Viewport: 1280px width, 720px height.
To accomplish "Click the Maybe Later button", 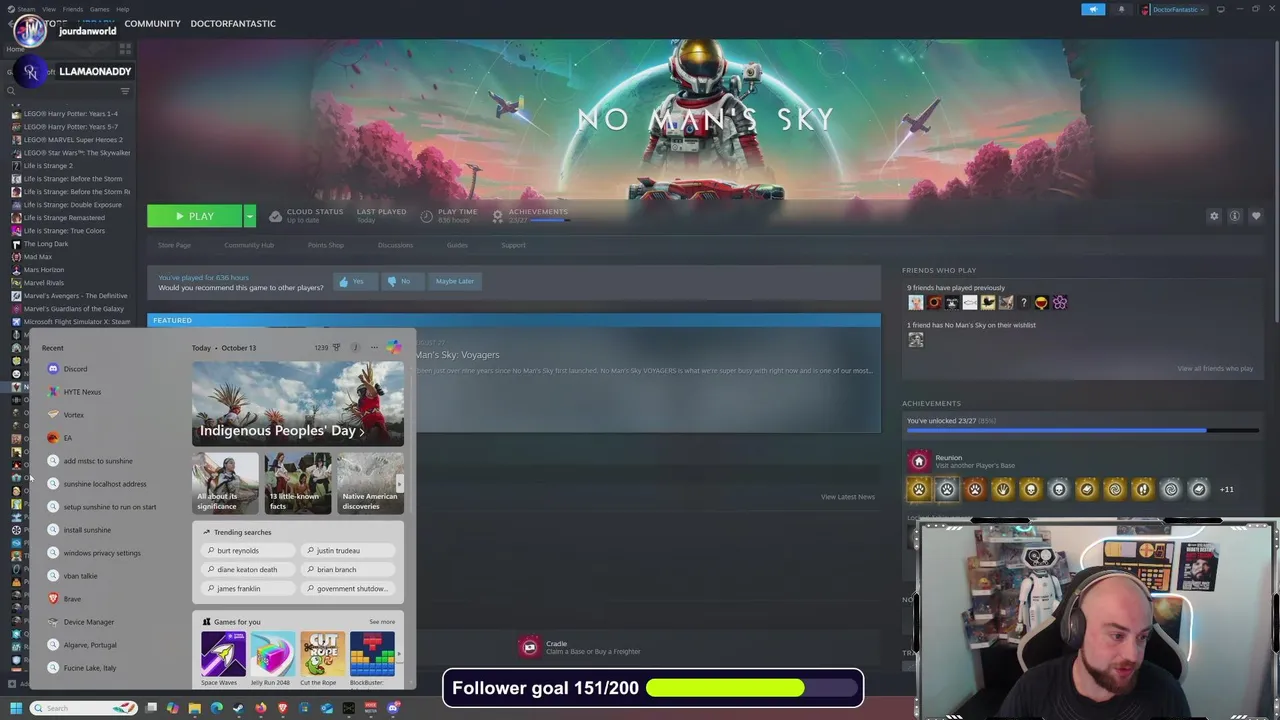I will (x=454, y=281).
